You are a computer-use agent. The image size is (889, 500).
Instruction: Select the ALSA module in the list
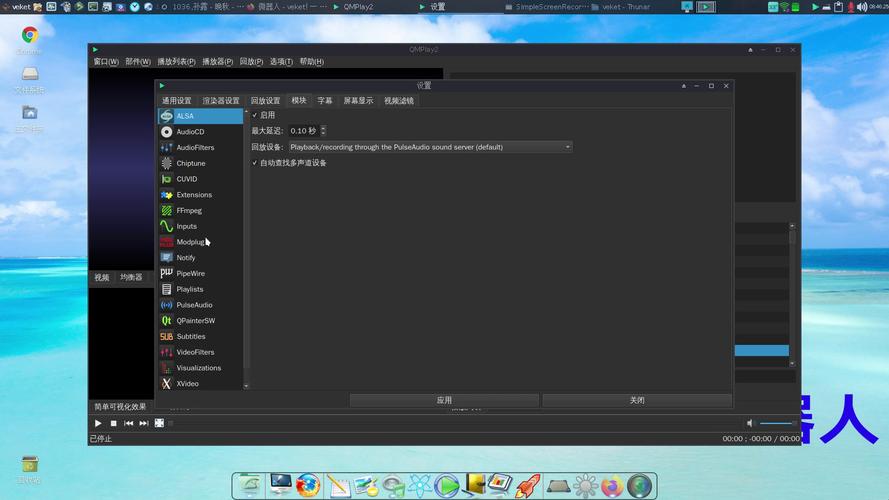(201, 116)
